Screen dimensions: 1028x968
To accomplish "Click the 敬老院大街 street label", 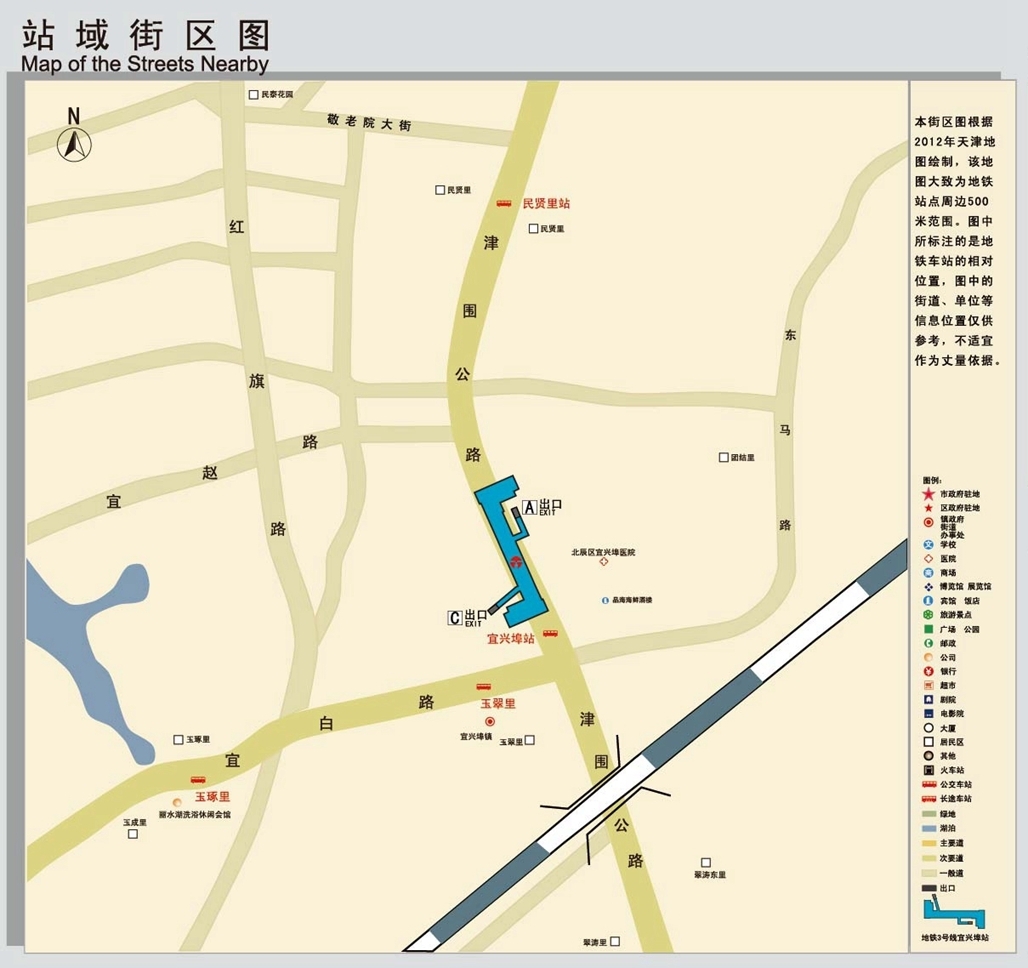I will point(369,123).
